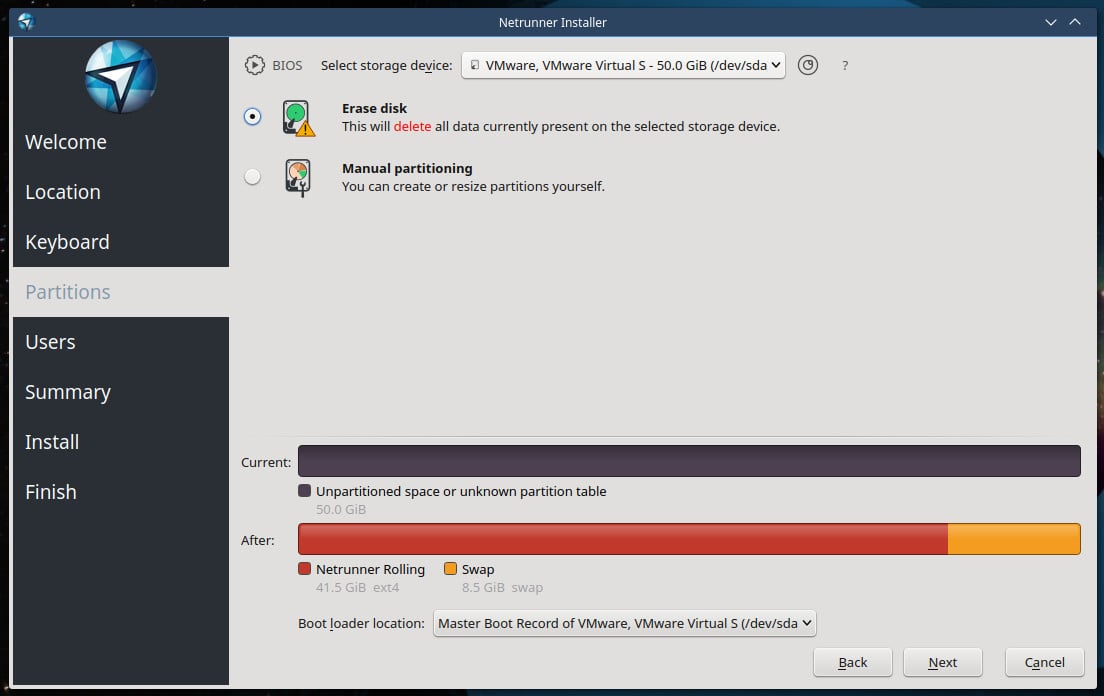Click the question mark help icon

click(845, 65)
